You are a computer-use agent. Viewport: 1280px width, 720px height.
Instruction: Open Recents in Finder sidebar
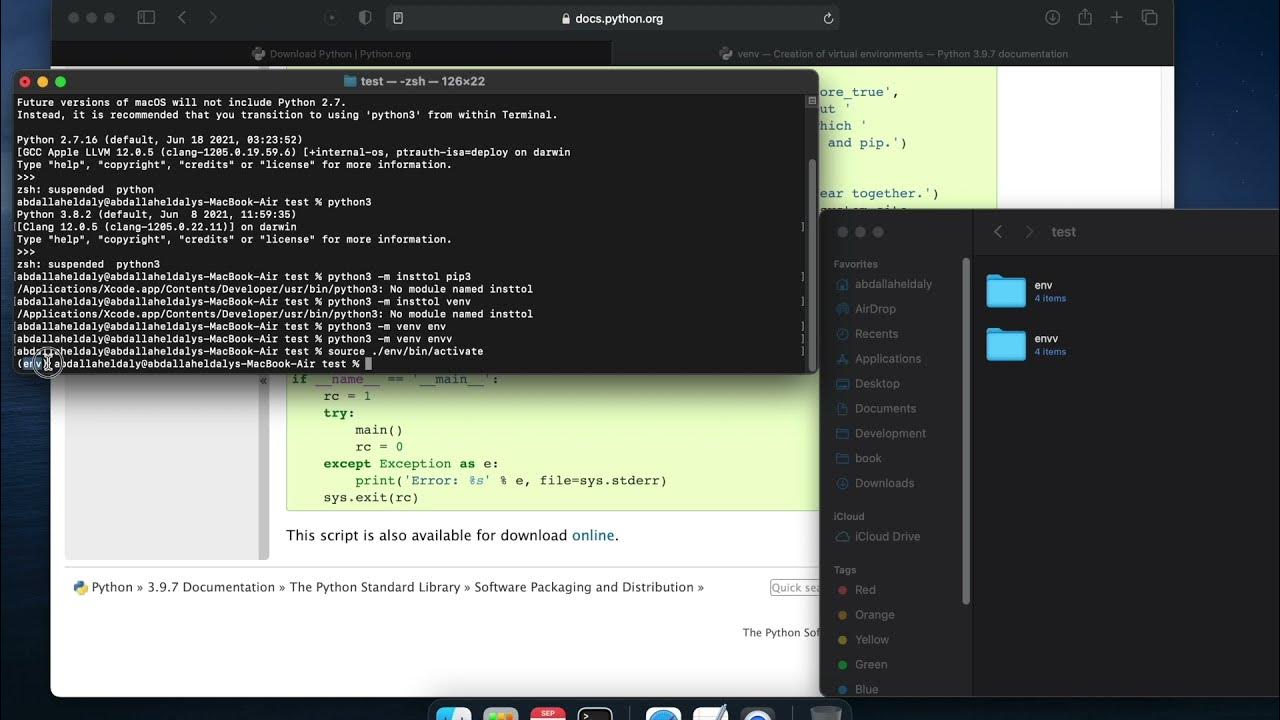click(x=876, y=334)
